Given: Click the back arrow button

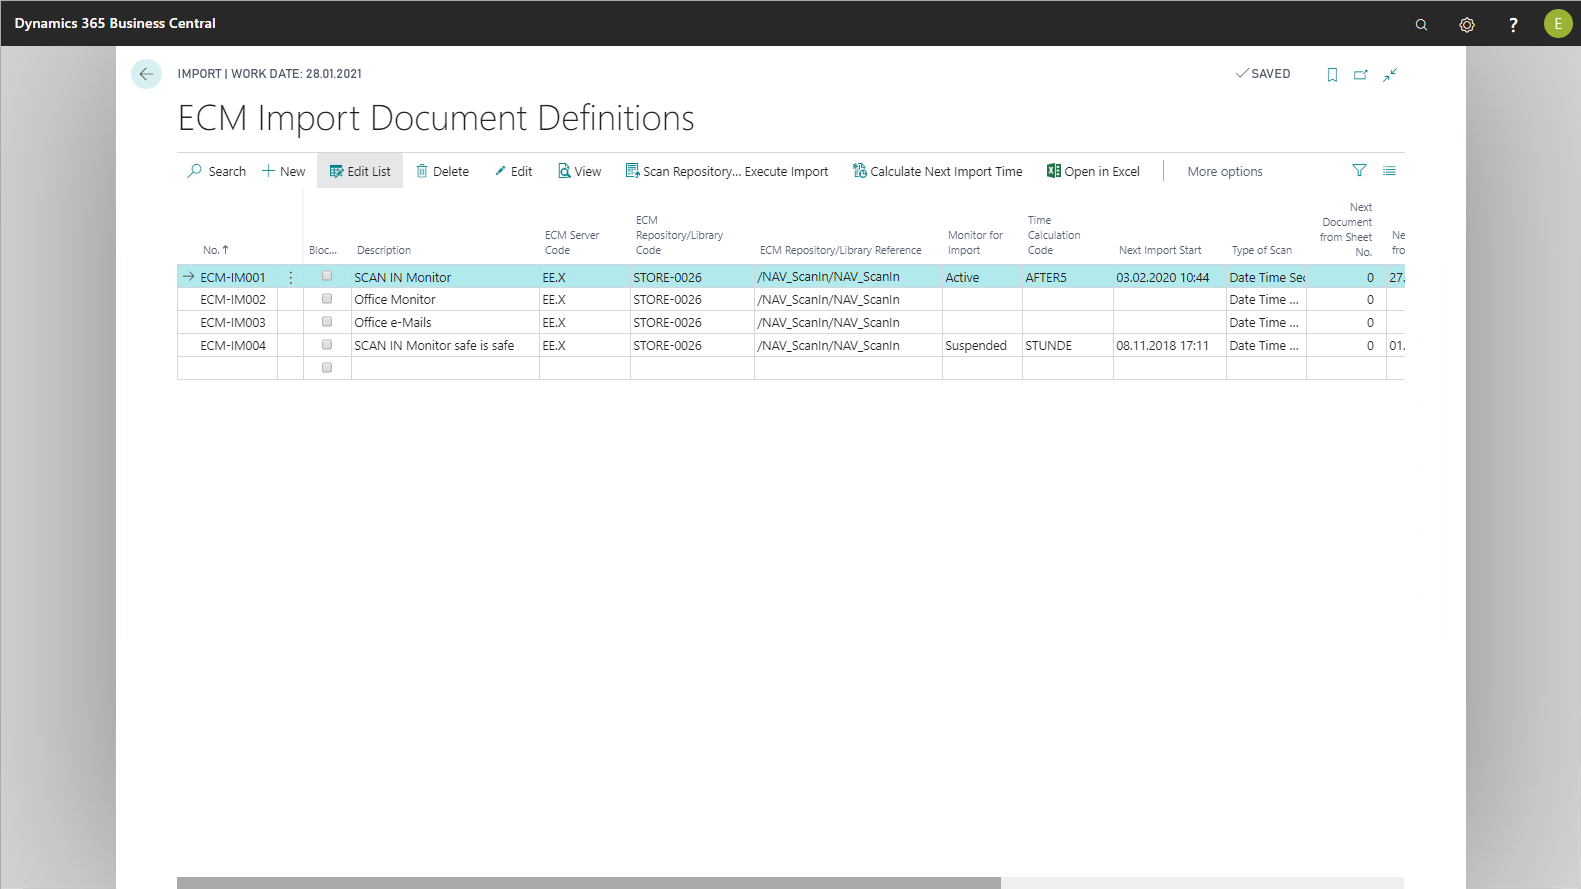Looking at the screenshot, I should (x=146, y=74).
